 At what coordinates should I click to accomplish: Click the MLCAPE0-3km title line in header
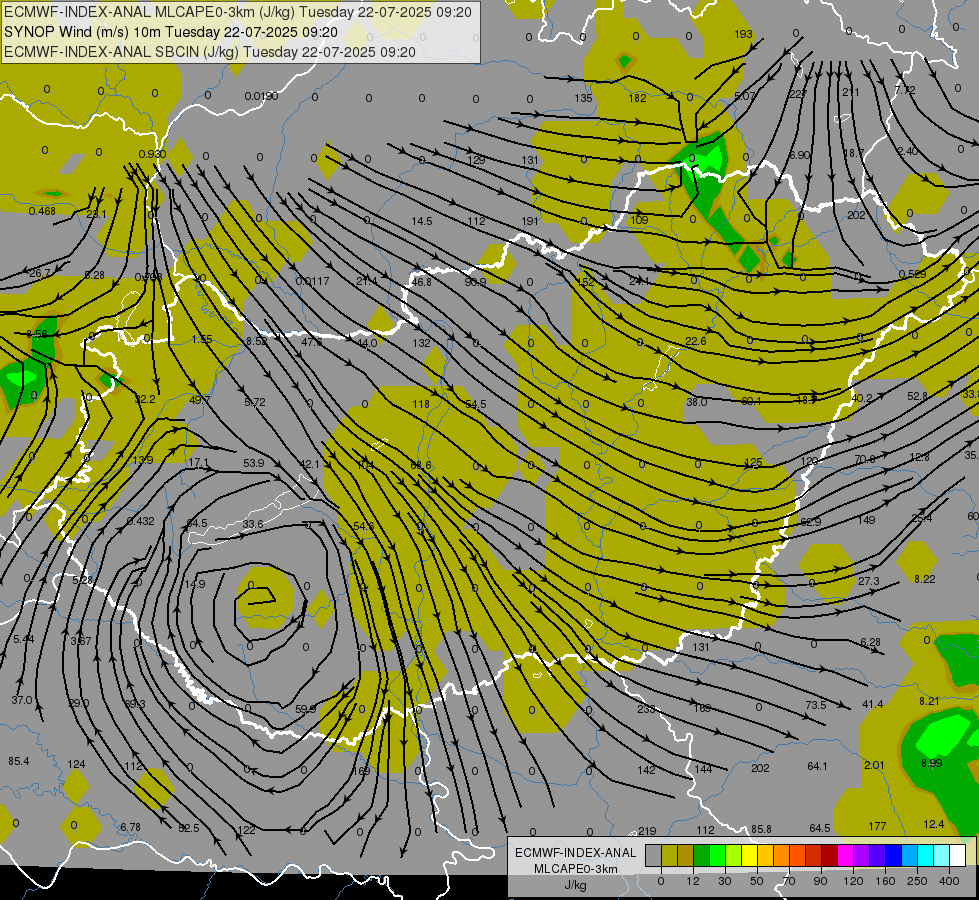(238, 12)
